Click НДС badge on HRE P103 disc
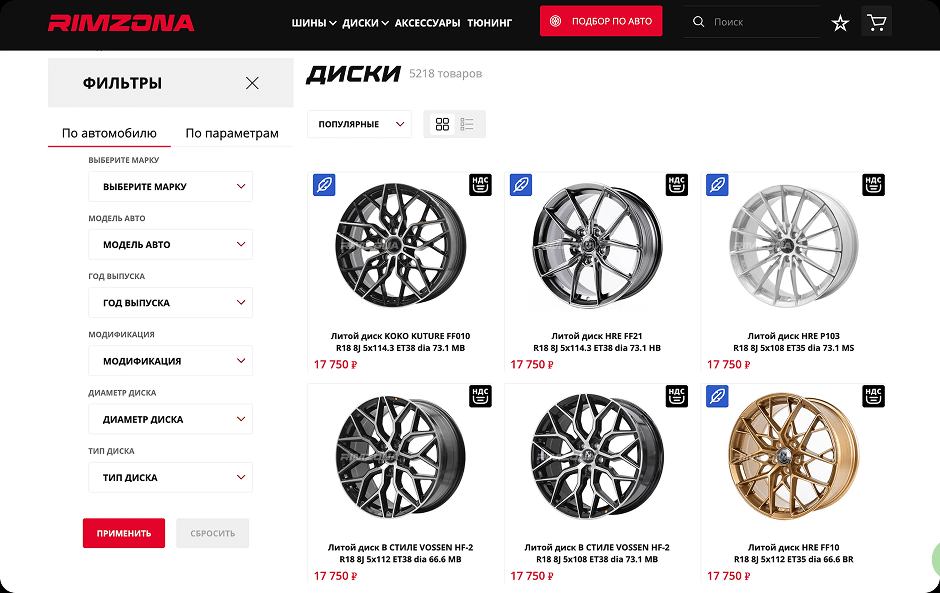The image size is (940, 593). [x=873, y=185]
